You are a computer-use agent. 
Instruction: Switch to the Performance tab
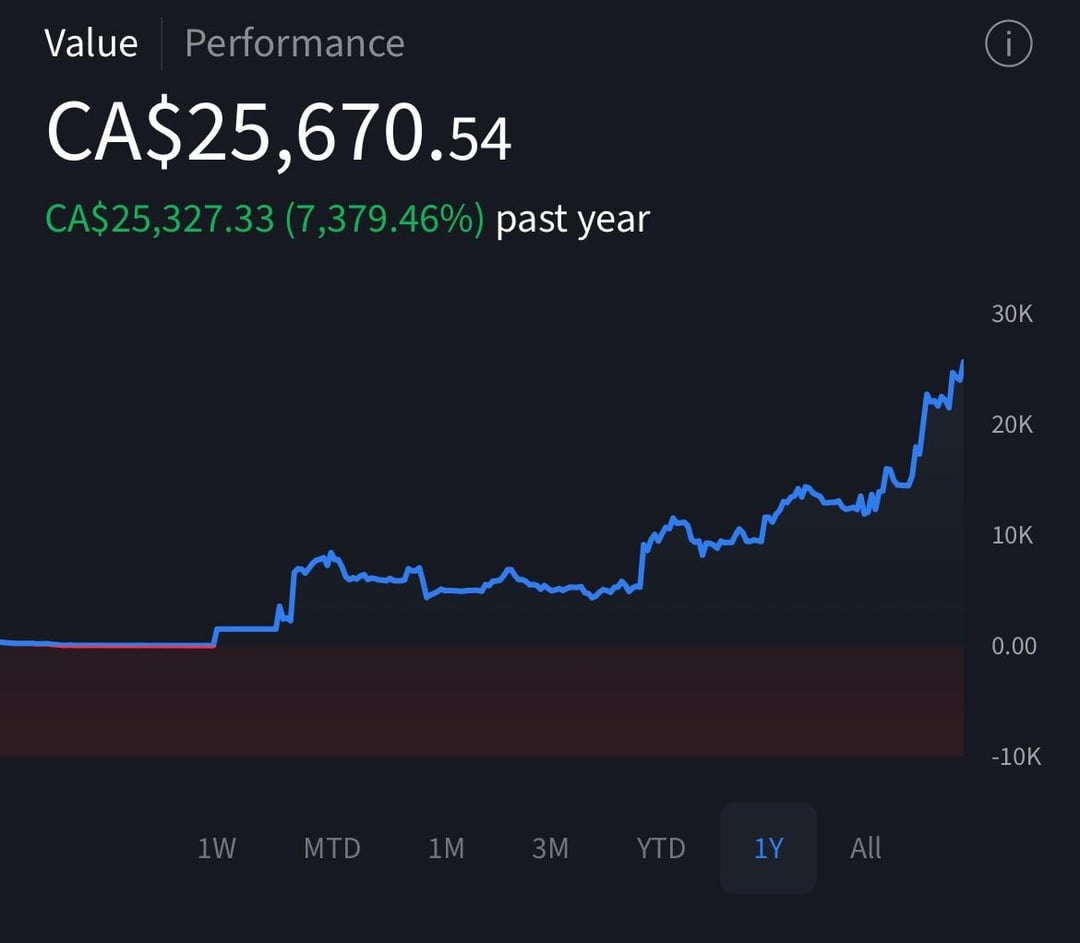tap(294, 44)
